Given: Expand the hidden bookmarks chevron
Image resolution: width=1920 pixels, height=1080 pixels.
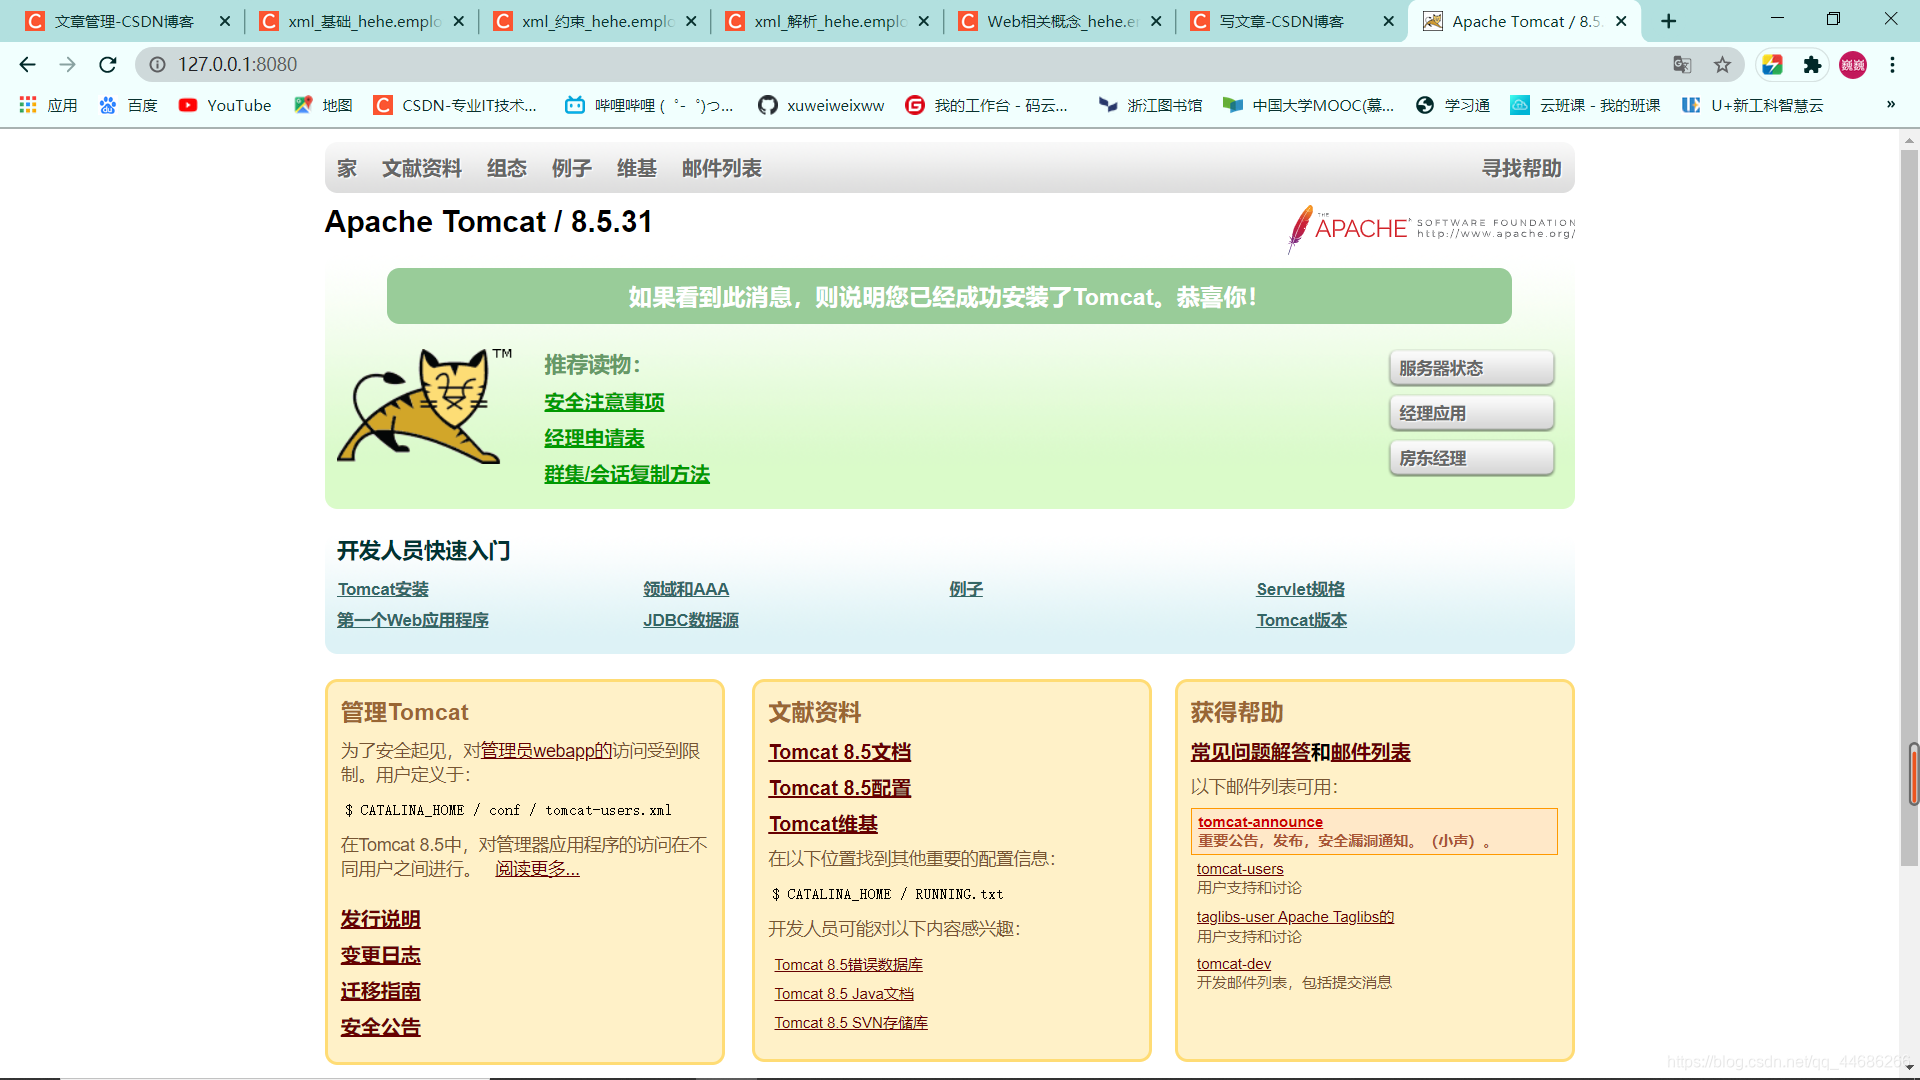Looking at the screenshot, I should point(1890,105).
